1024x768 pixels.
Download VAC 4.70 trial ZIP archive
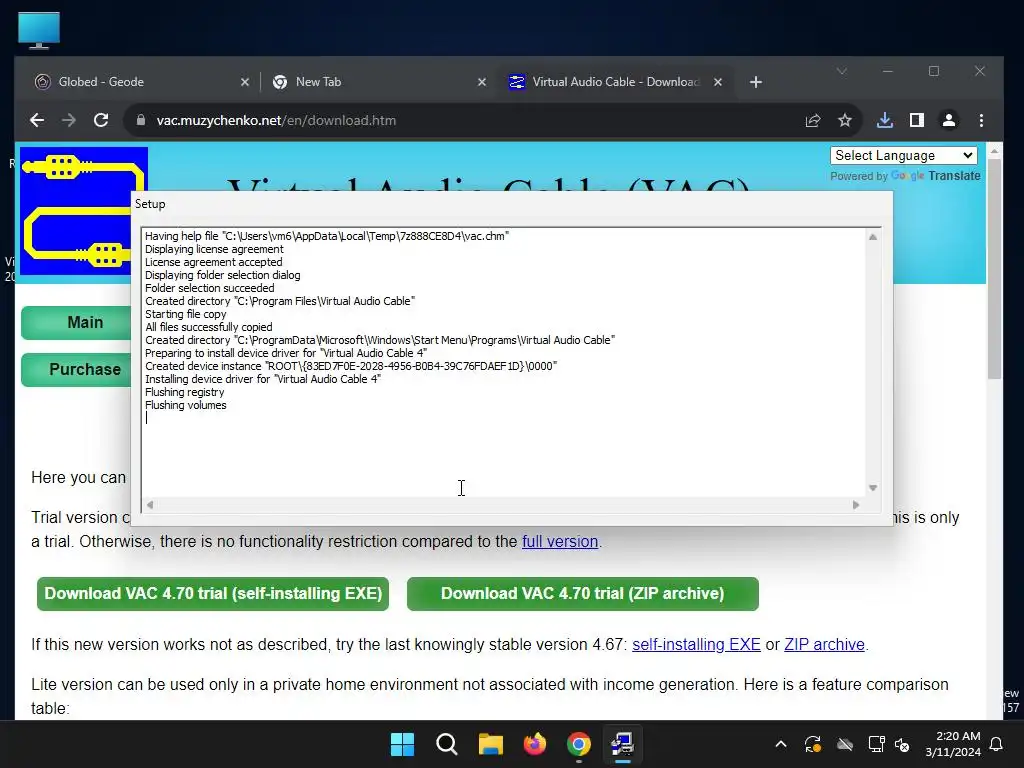pos(583,594)
